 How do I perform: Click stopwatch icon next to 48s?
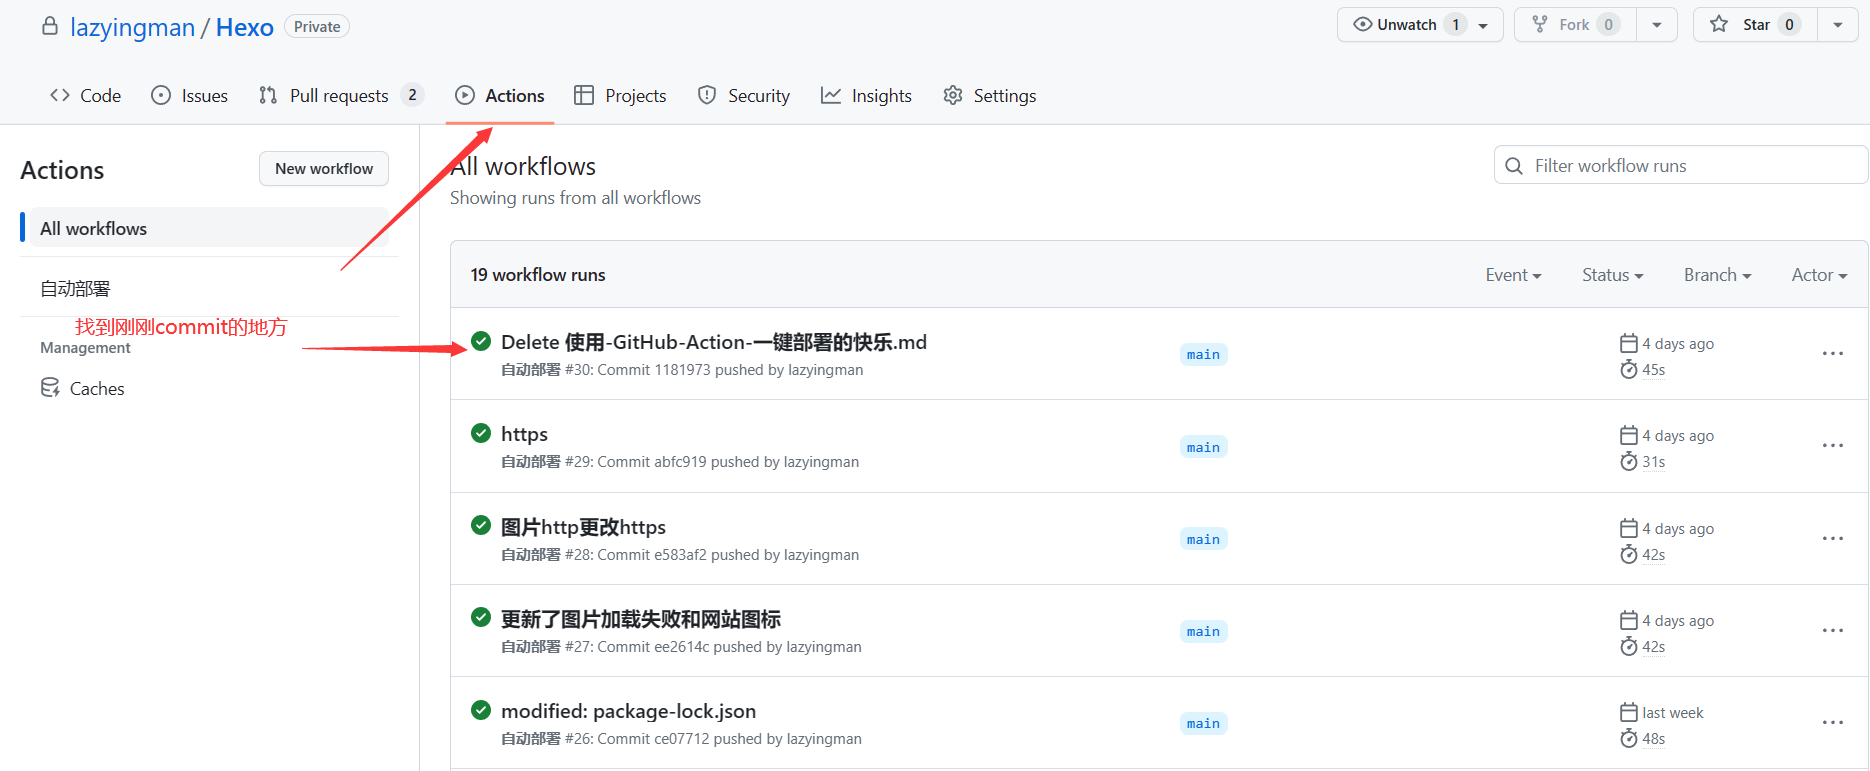click(1629, 739)
